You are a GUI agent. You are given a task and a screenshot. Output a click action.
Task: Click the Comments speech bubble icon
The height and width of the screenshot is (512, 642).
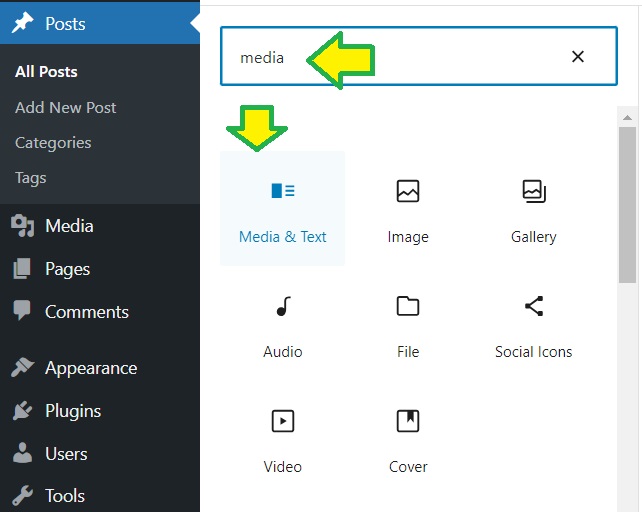click(22, 310)
